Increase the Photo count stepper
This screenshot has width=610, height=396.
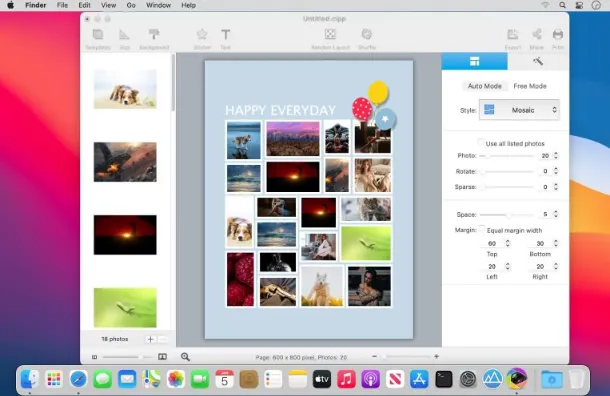pyautogui.click(x=556, y=153)
